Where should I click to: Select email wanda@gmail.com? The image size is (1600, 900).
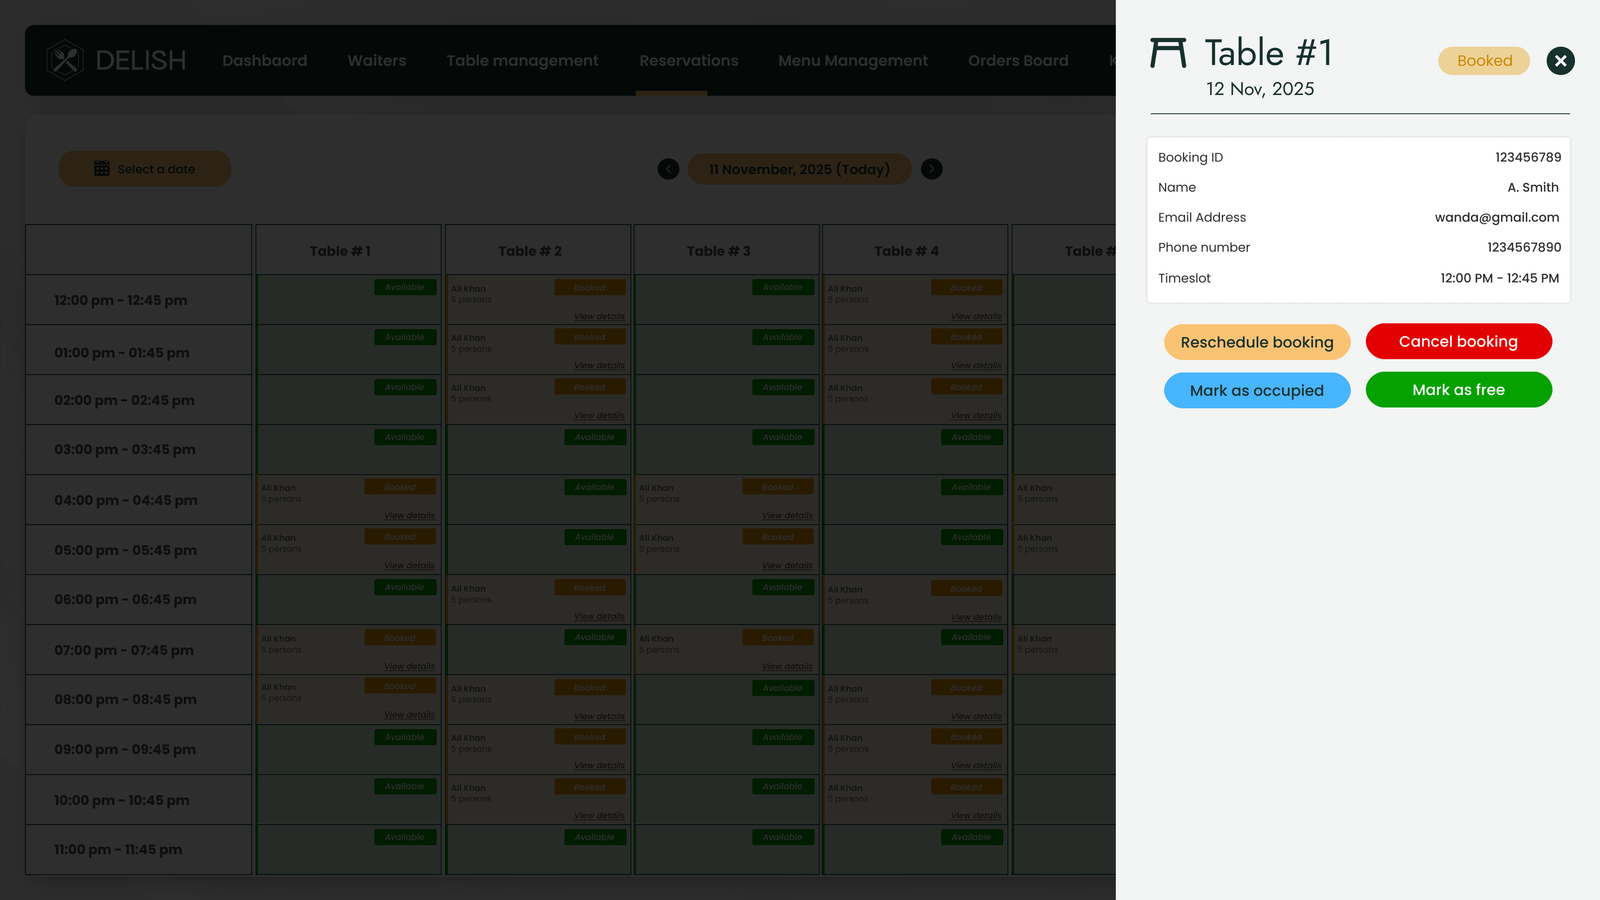(x=1497, y=217)
